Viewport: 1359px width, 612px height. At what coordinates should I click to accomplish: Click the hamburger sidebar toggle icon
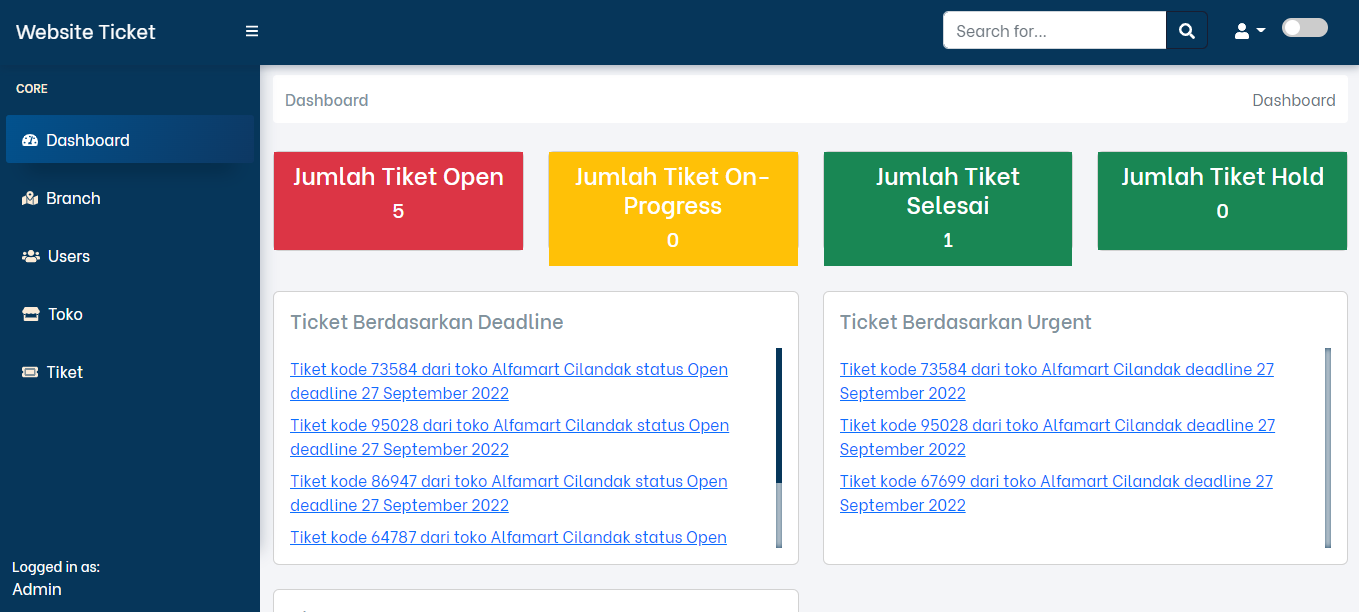pos(252,31)
